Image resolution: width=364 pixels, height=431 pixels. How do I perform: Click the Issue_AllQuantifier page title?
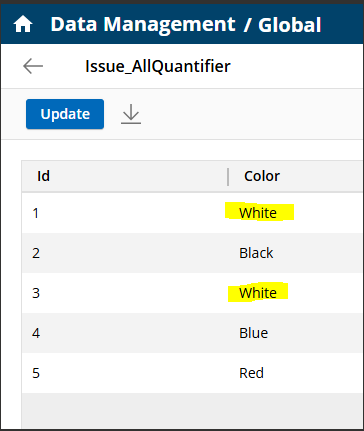pos(158,66)
